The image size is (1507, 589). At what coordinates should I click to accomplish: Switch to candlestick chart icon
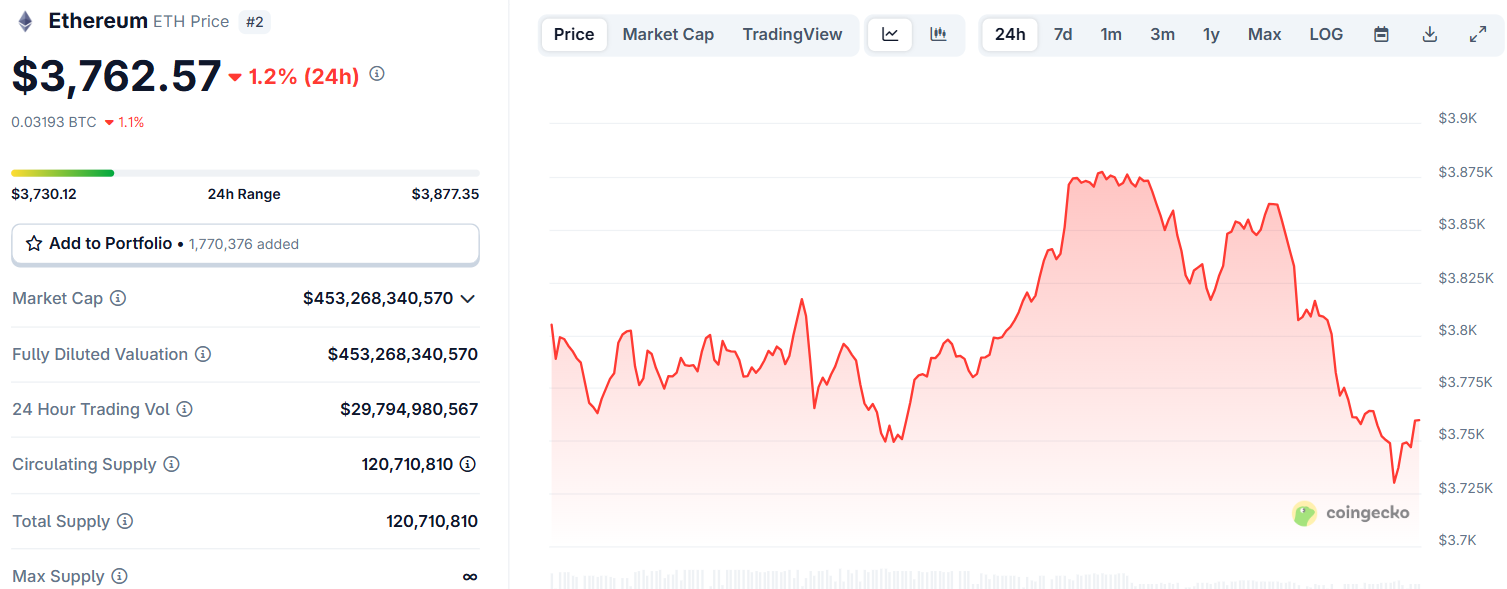(938, 34)
